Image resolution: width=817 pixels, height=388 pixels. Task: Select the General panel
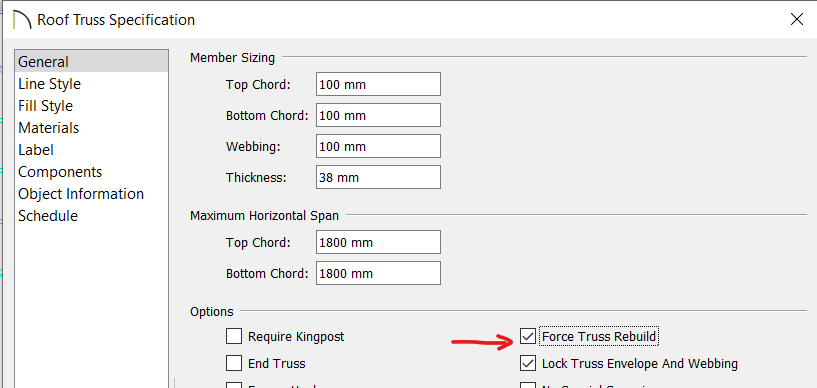point(91,61)
